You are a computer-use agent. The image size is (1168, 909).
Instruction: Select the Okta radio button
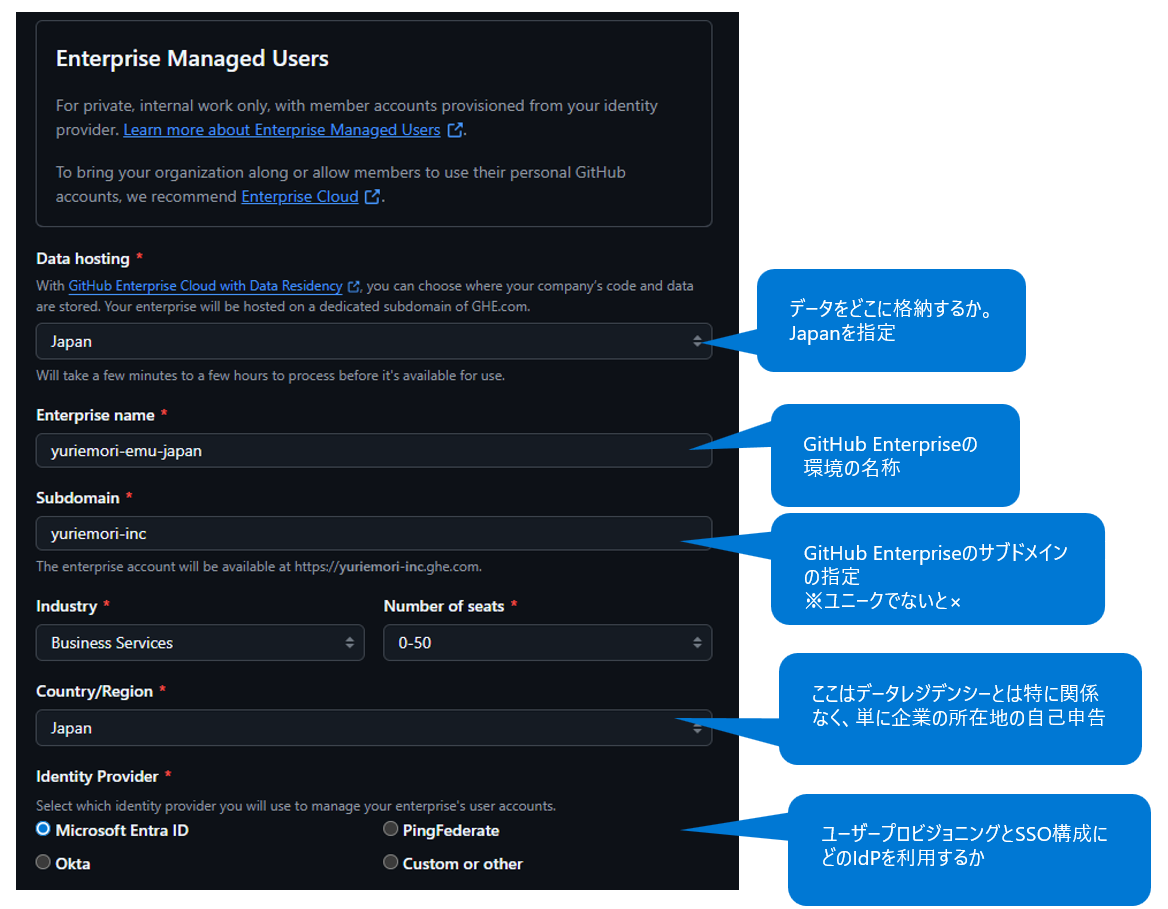pyautogui.click(x=43, y=863)
